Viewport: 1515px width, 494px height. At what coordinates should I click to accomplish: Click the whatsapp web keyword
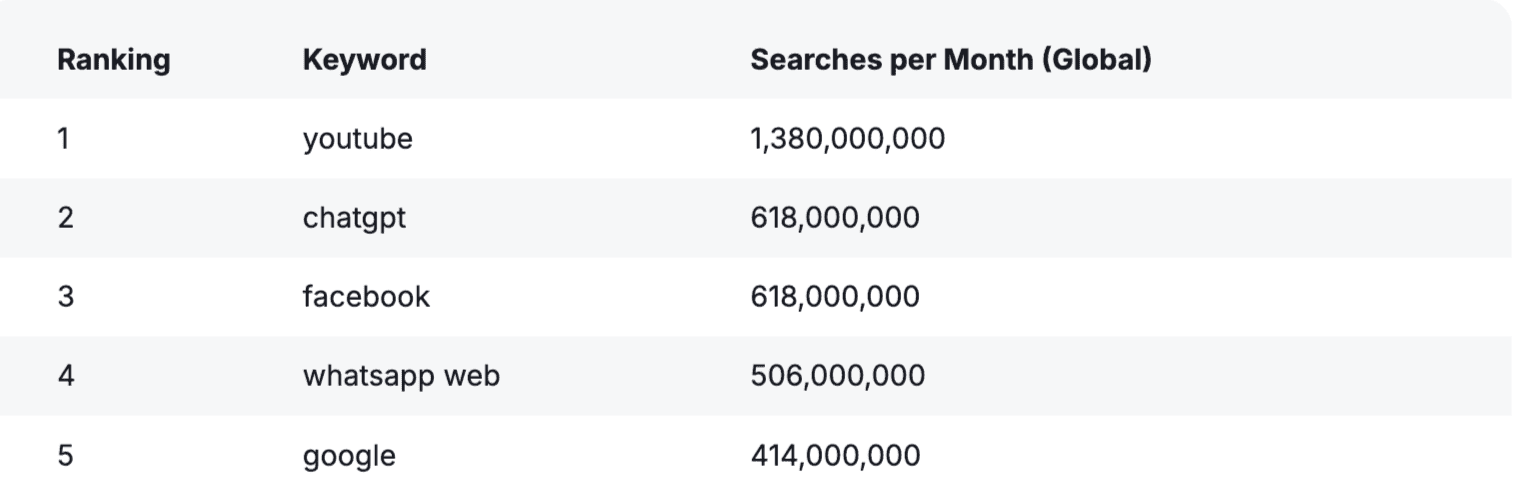tap(401, 376)
